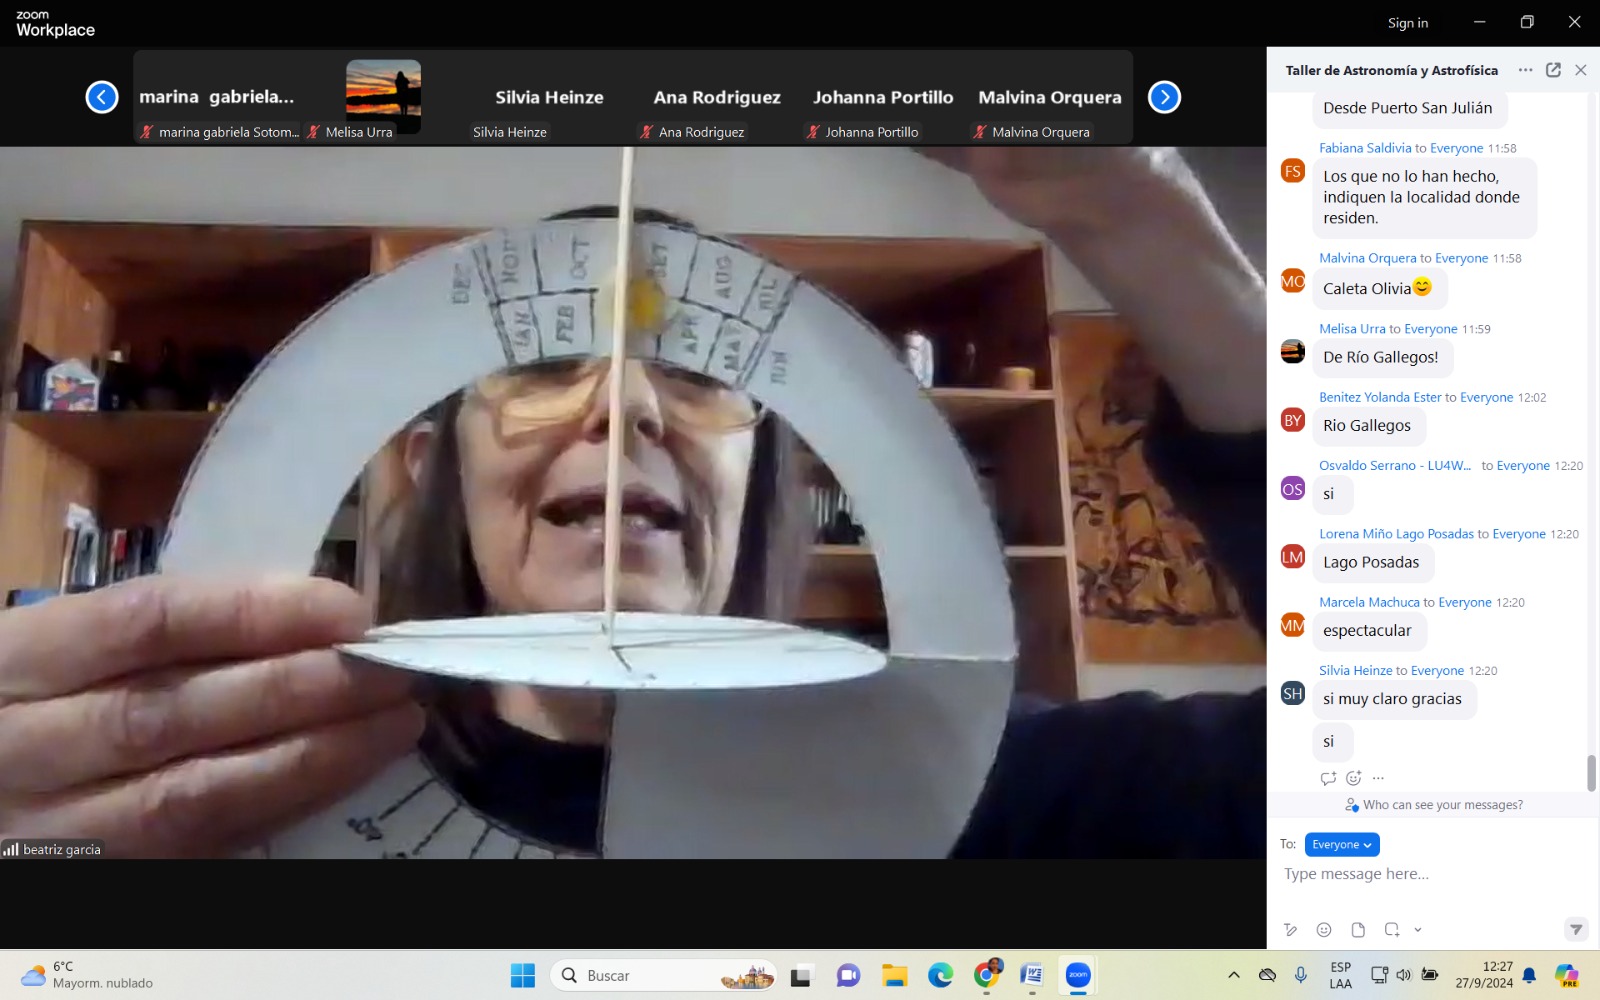The width and height of the screenshot is (1600, 1000).
Task: Click the Type message here field
Action: (x=1430, y=874)
